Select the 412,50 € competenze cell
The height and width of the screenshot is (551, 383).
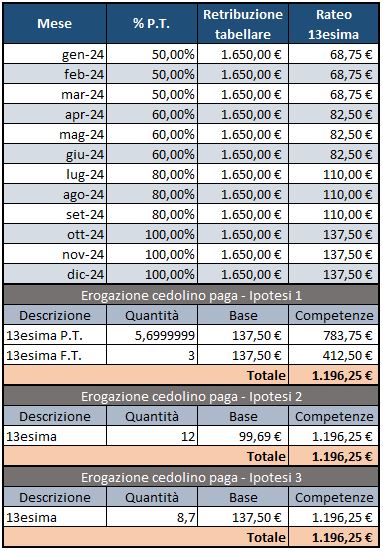pos(333,356)
